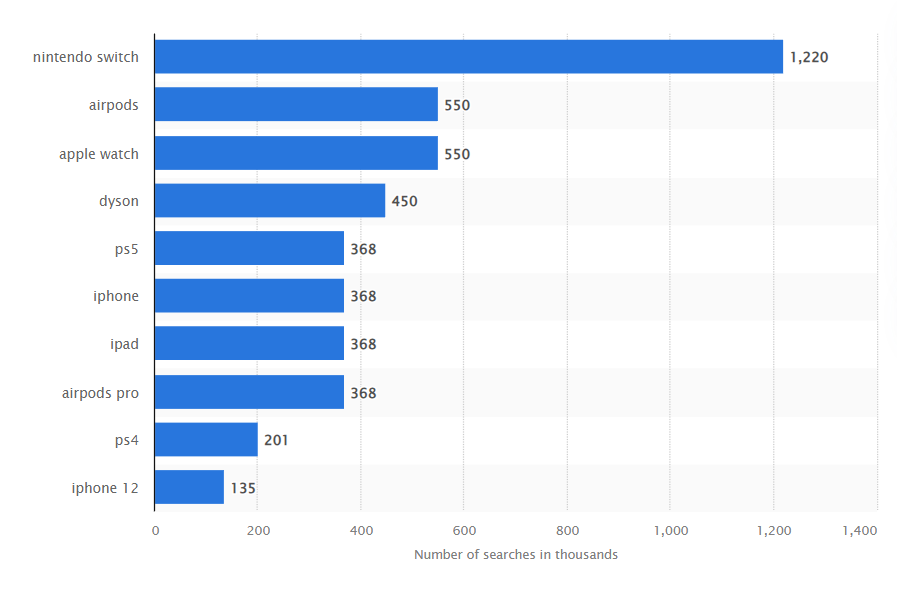The height and width of the screenshot is (590, 897).
Task: Click the 1,400 axis tick label
Action: [x=860, y=530]
